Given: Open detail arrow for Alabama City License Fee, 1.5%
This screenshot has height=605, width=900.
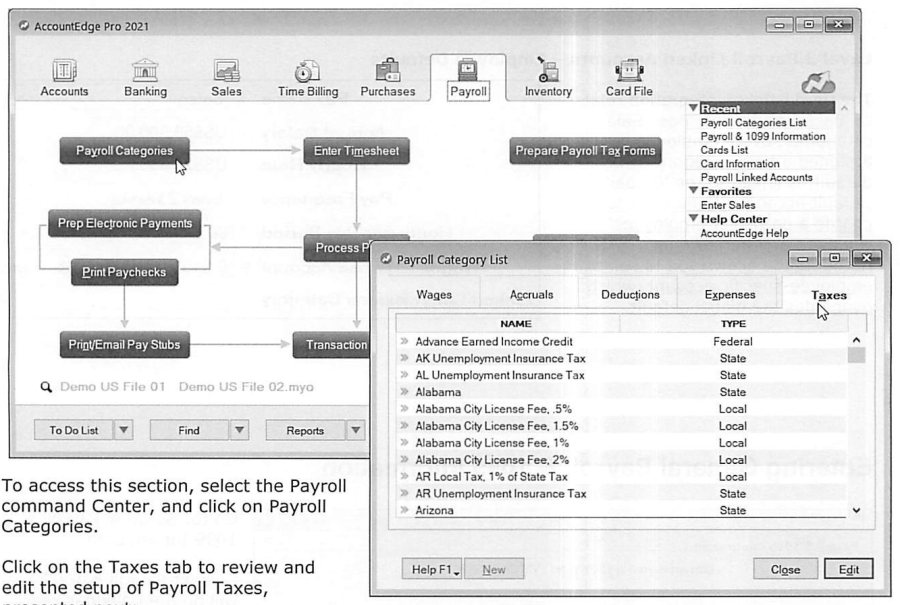Looking at the screenshot, I should coord(404,425).
